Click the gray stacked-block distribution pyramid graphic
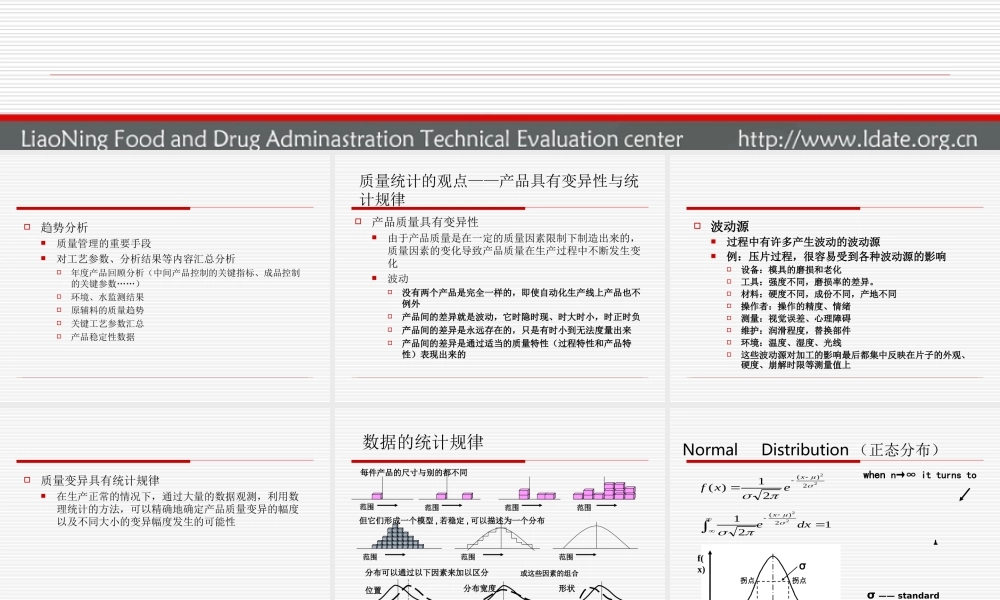1000x600 pixels. (x=398, y=539)
